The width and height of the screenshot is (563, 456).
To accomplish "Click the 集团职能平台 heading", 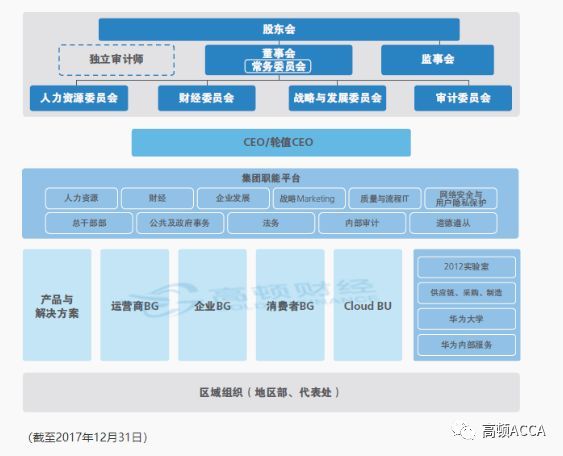I will tap(270, 178).
